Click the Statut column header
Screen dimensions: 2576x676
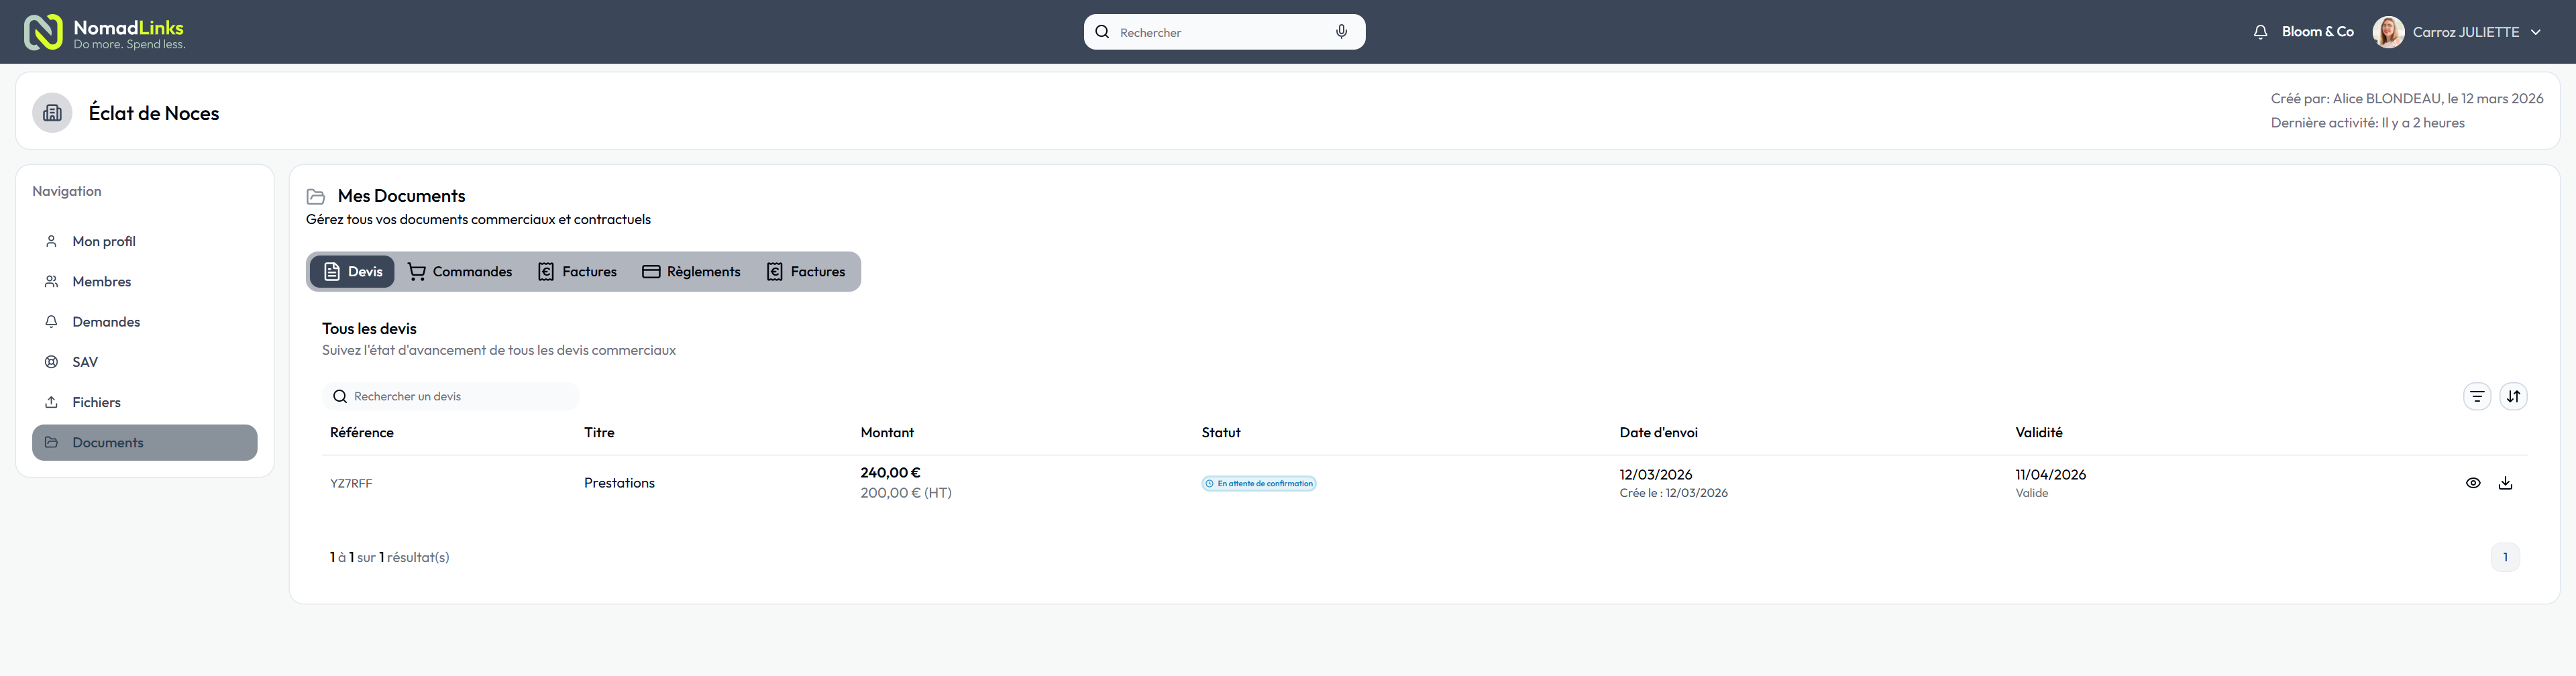pos(1221,433)
